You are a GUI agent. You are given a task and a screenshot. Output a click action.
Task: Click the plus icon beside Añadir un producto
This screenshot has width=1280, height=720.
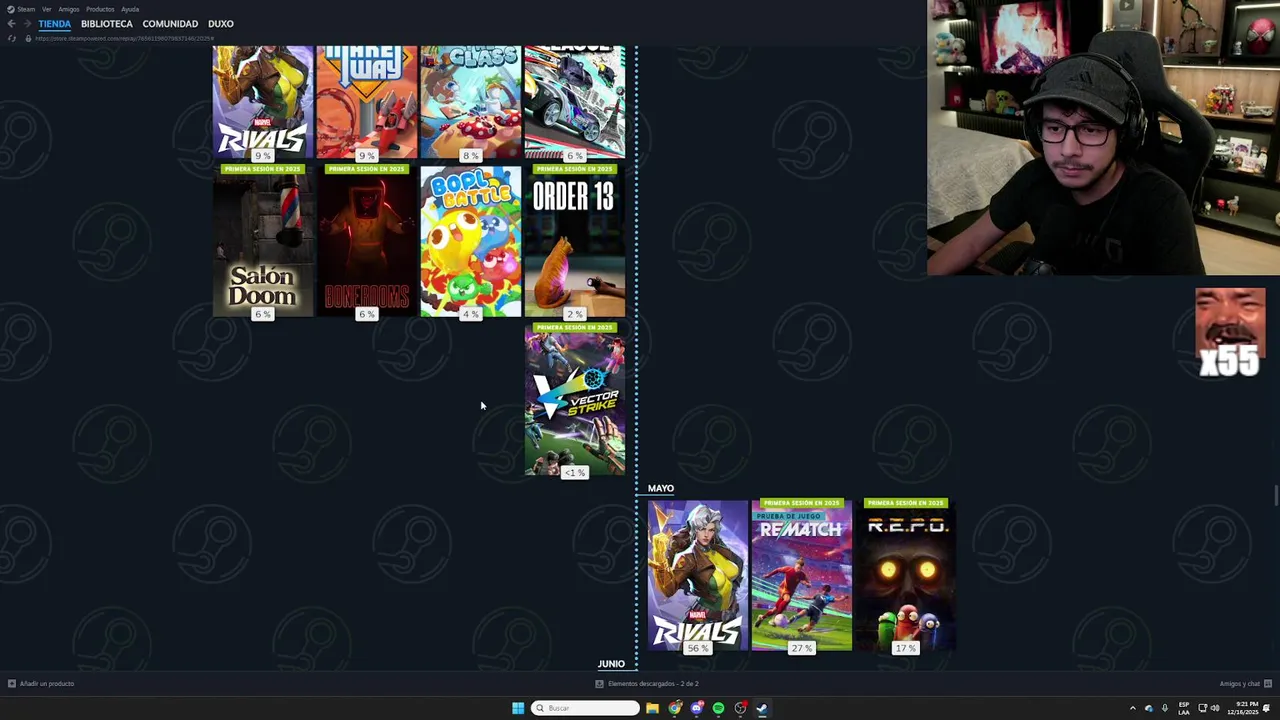12,684
